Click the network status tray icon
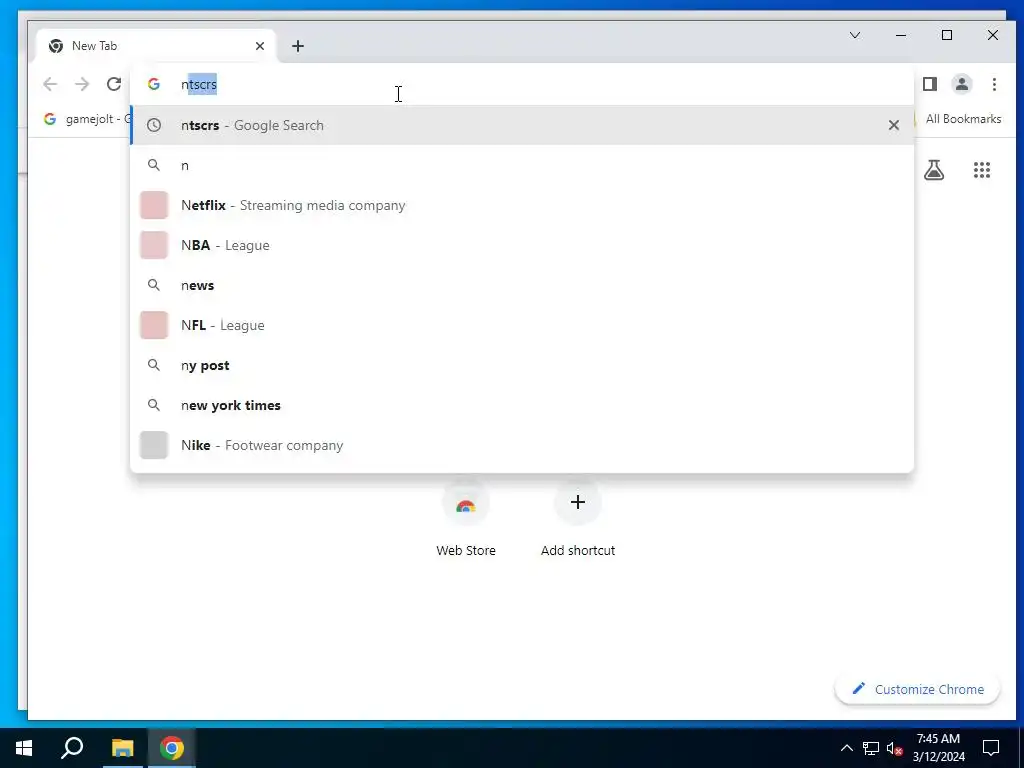Screen dimensions: 1024x768 (871, 748)
